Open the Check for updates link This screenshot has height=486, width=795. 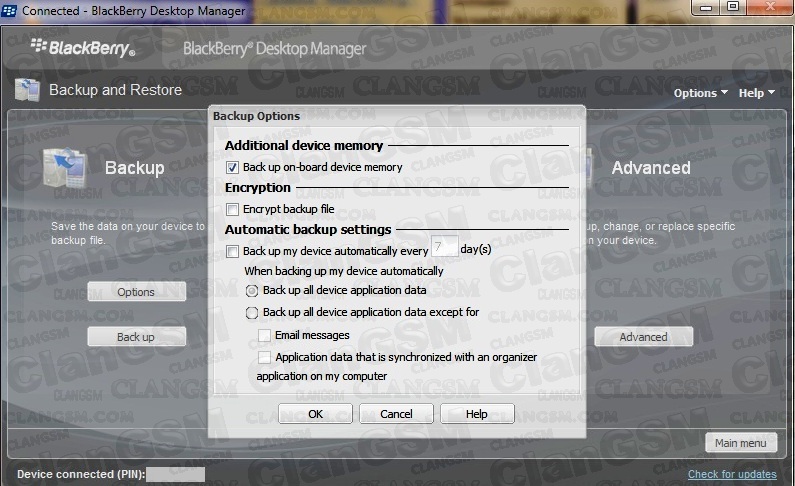pos(732,474)
